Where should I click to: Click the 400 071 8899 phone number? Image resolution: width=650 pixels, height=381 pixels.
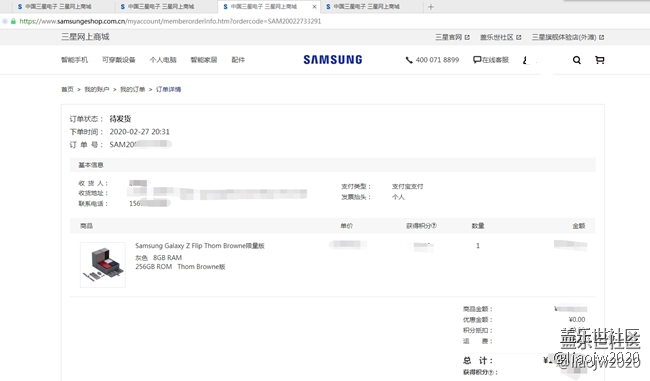tap(437, 60)
